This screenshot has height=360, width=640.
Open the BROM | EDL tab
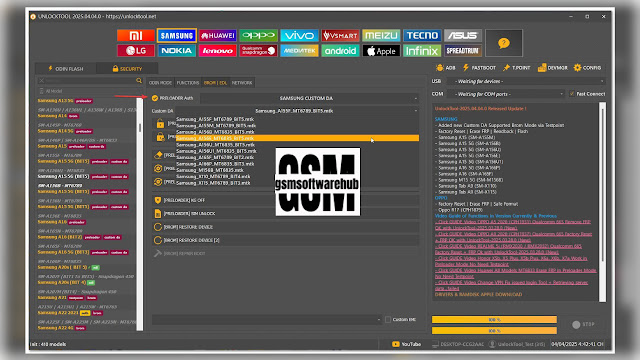(x=215, y=82)
